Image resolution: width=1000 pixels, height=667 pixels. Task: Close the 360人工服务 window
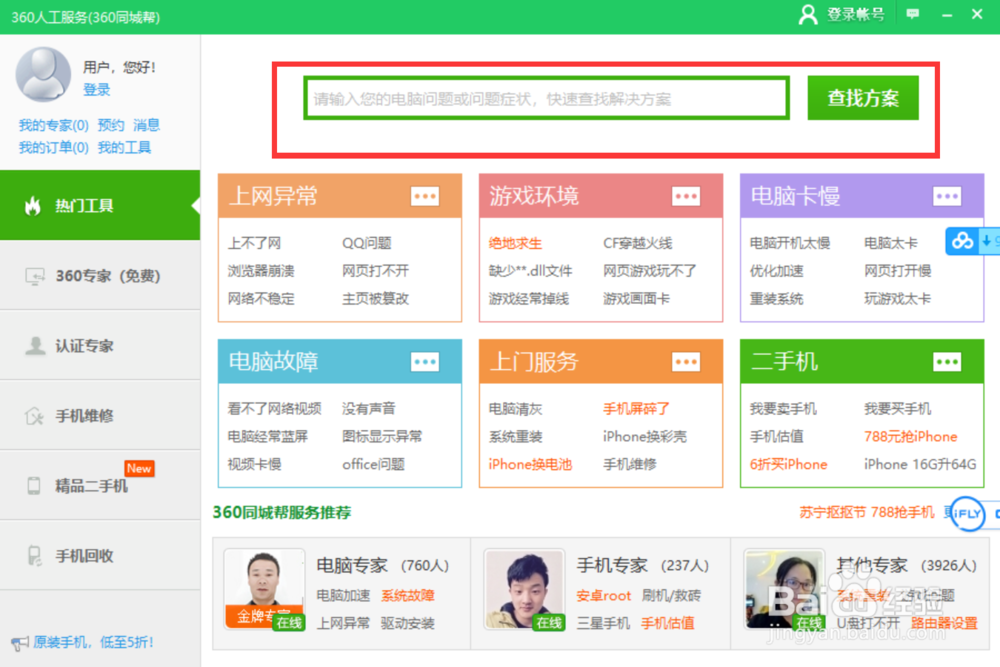point(977,14)
